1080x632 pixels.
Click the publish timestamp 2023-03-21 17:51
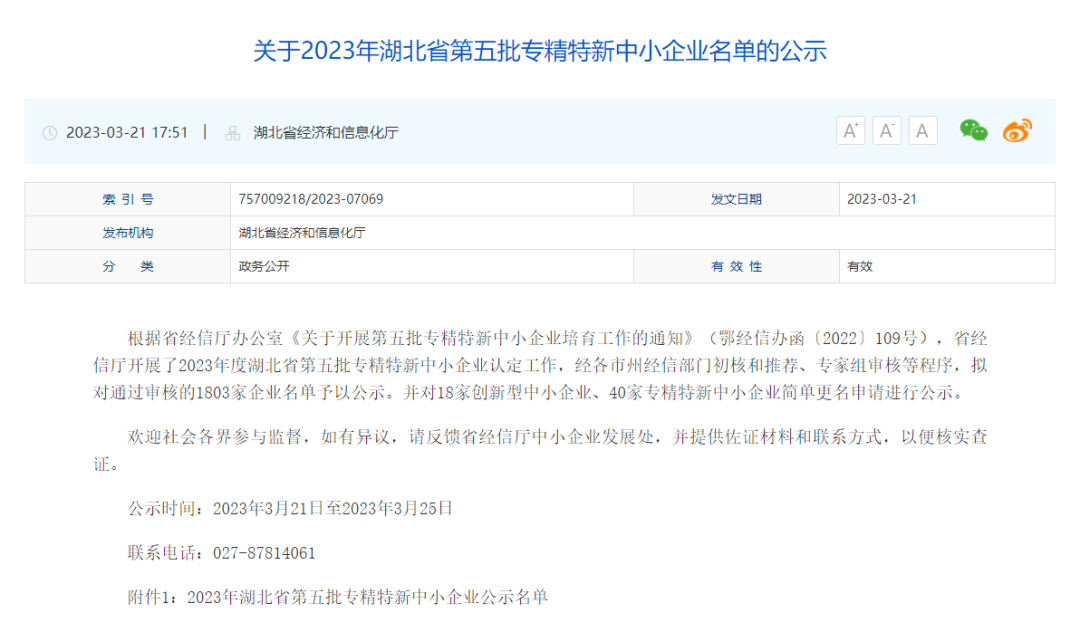click(127, 132)
